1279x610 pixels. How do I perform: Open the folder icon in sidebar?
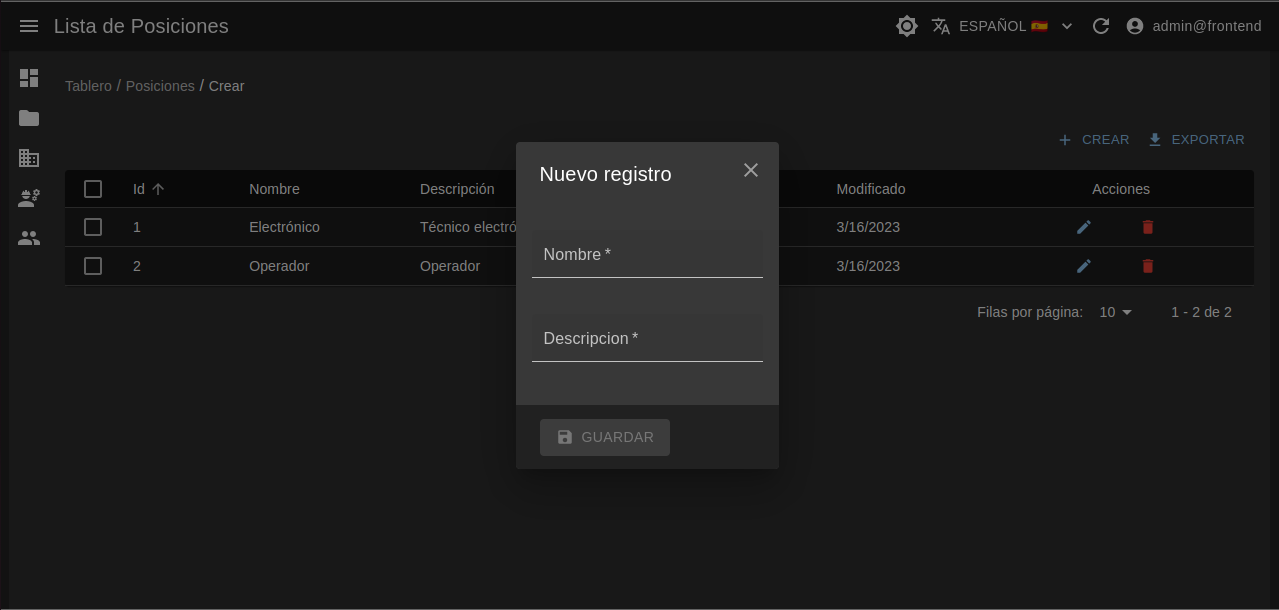click(29, 118)
